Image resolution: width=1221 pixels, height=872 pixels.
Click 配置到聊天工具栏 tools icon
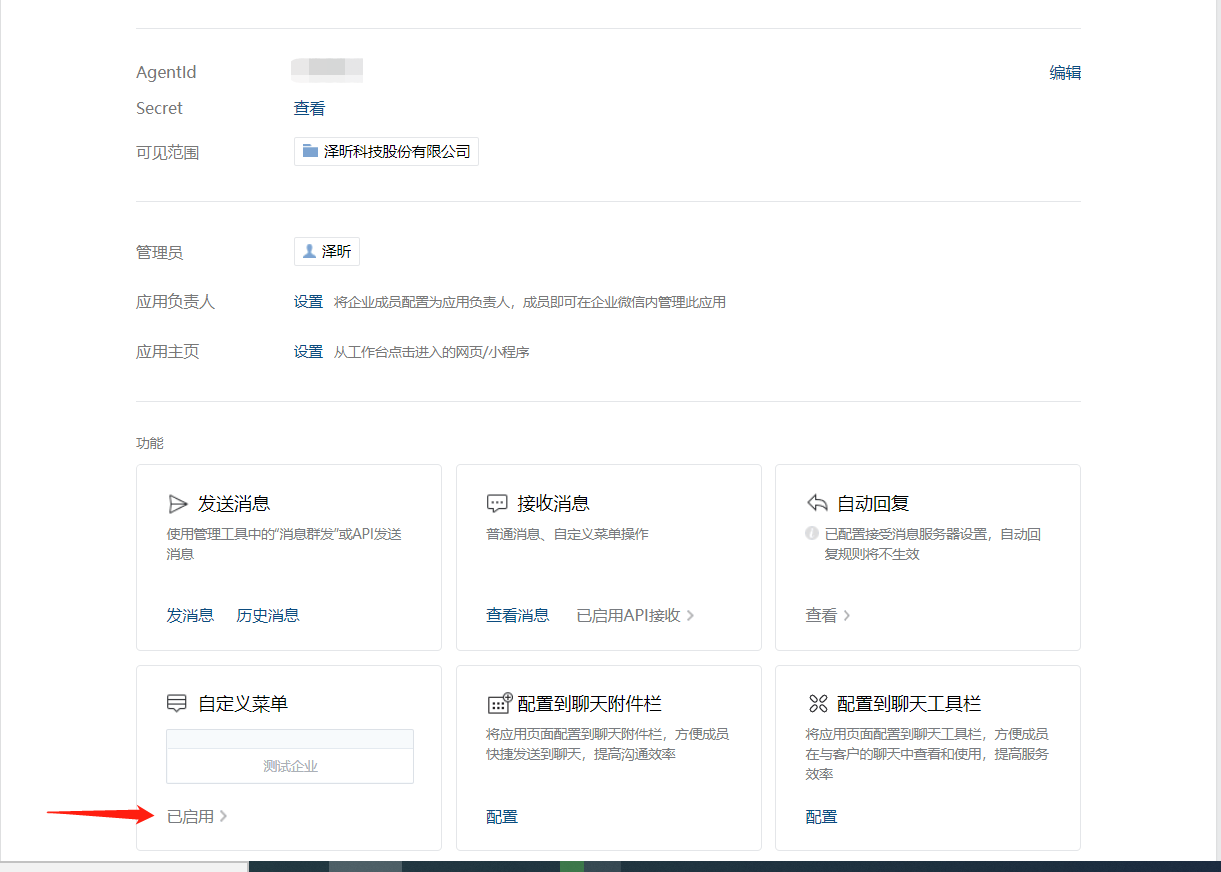coord(818,704)
